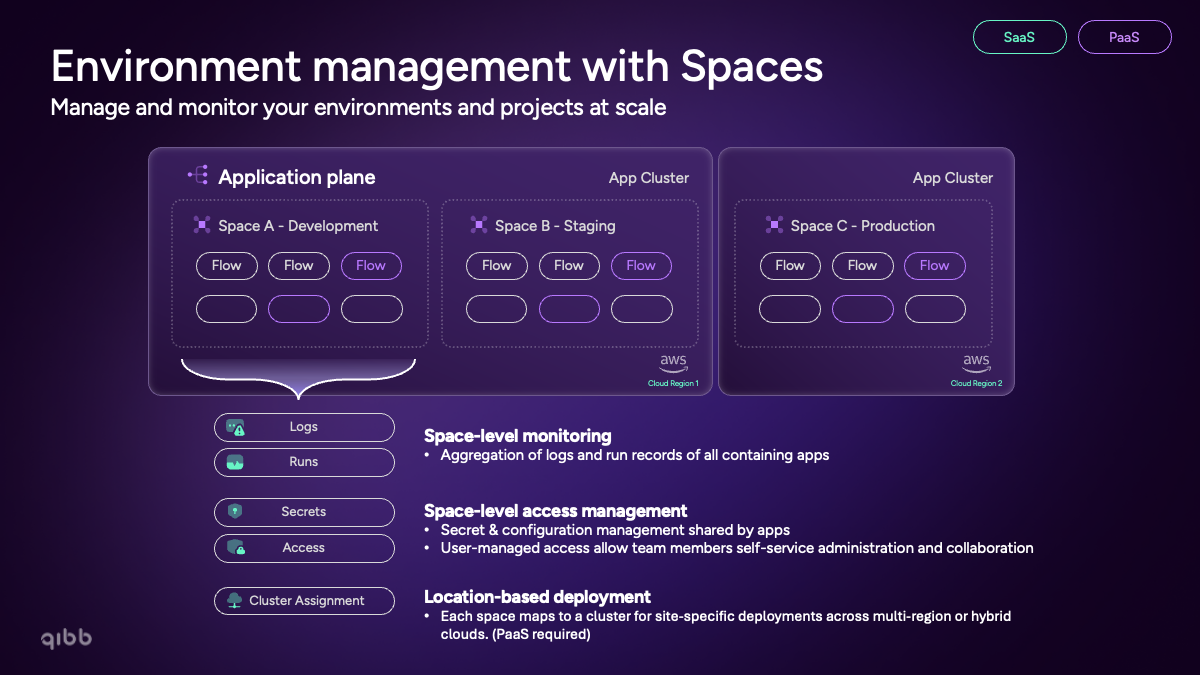Click the purple empty pill in Space B

click(569, 309)
